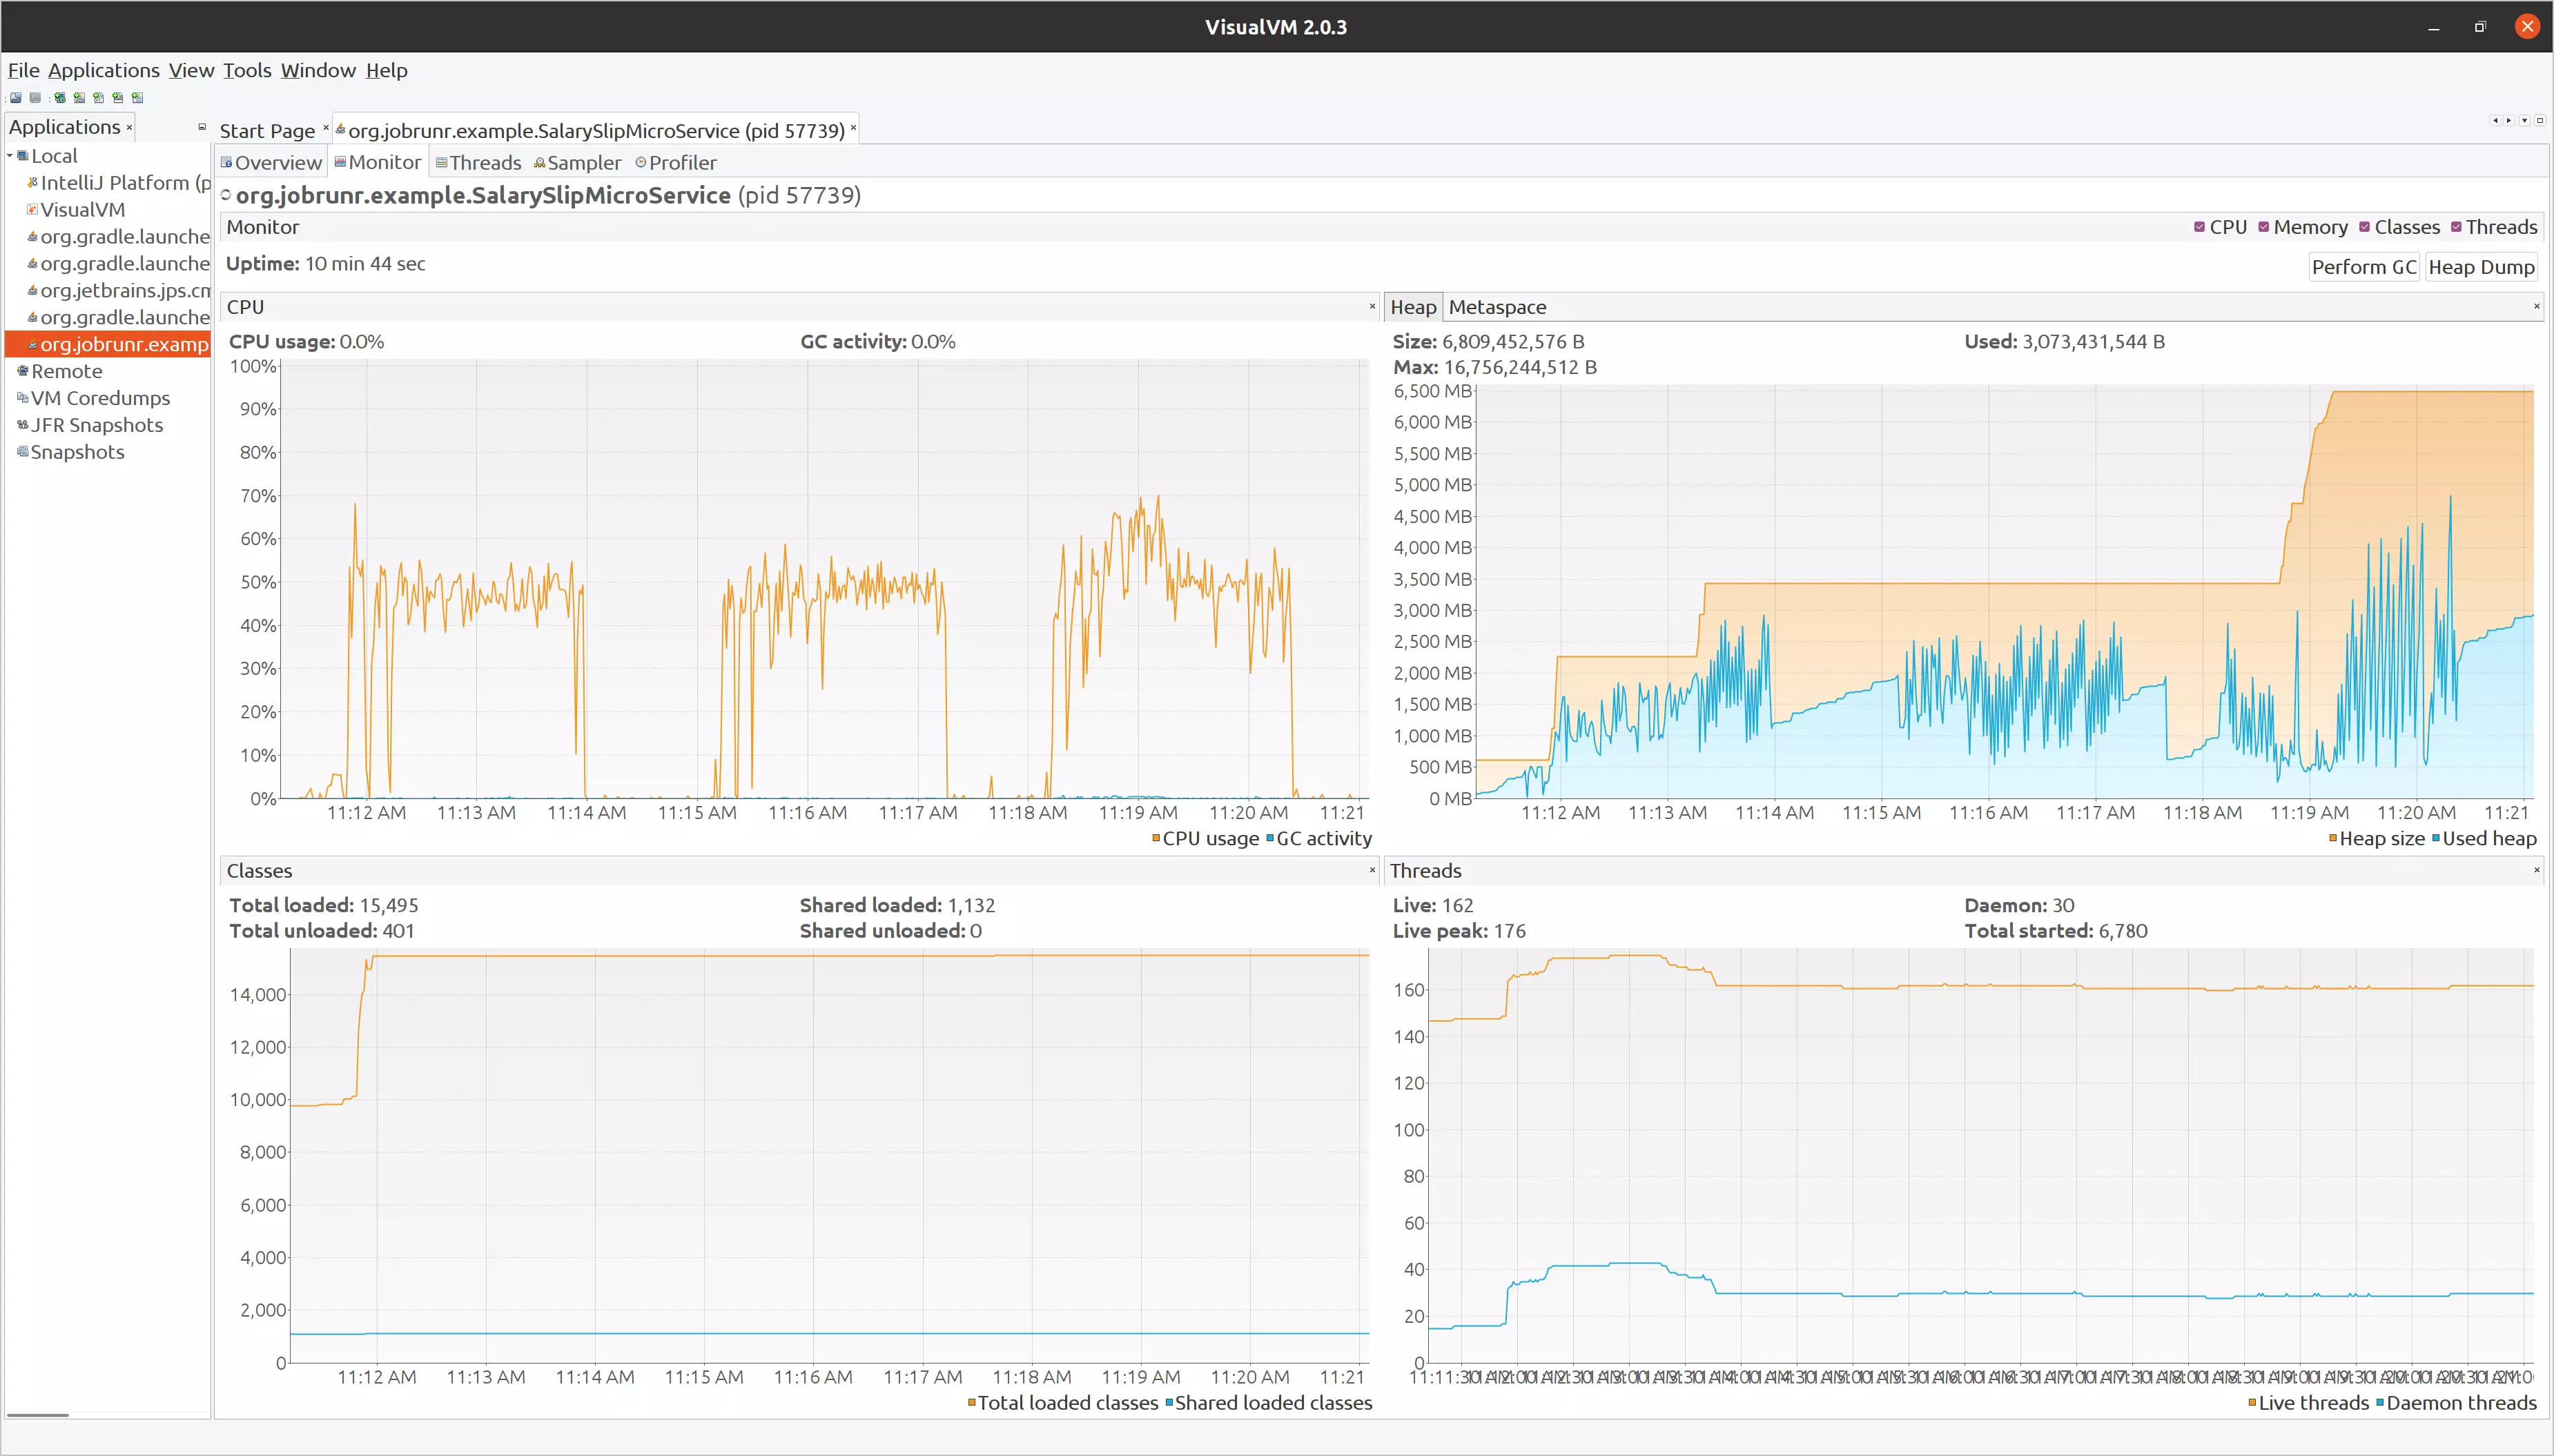Click the IntelliJ Platform application icon
This screenshot has height=1456, width=2554.
tap(33, 183)
